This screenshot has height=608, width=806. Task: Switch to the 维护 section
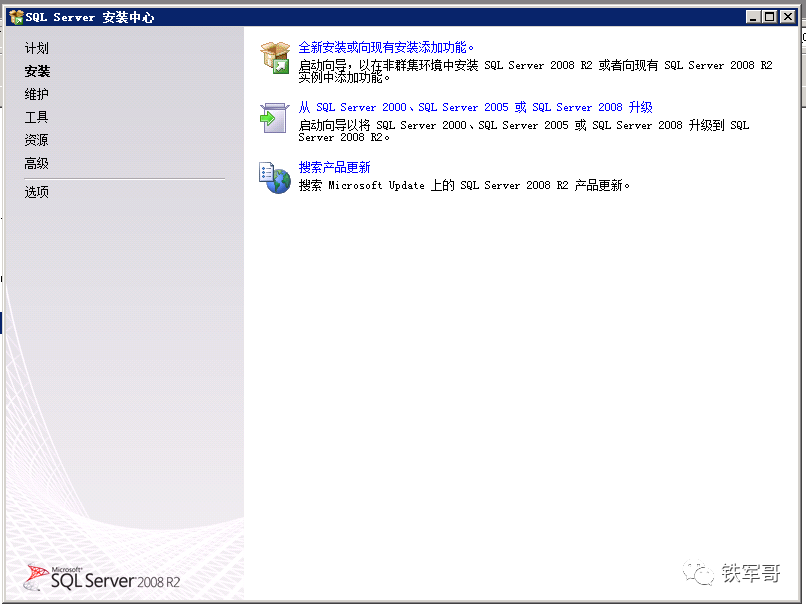pyautogui.click(x=37, y=94)
